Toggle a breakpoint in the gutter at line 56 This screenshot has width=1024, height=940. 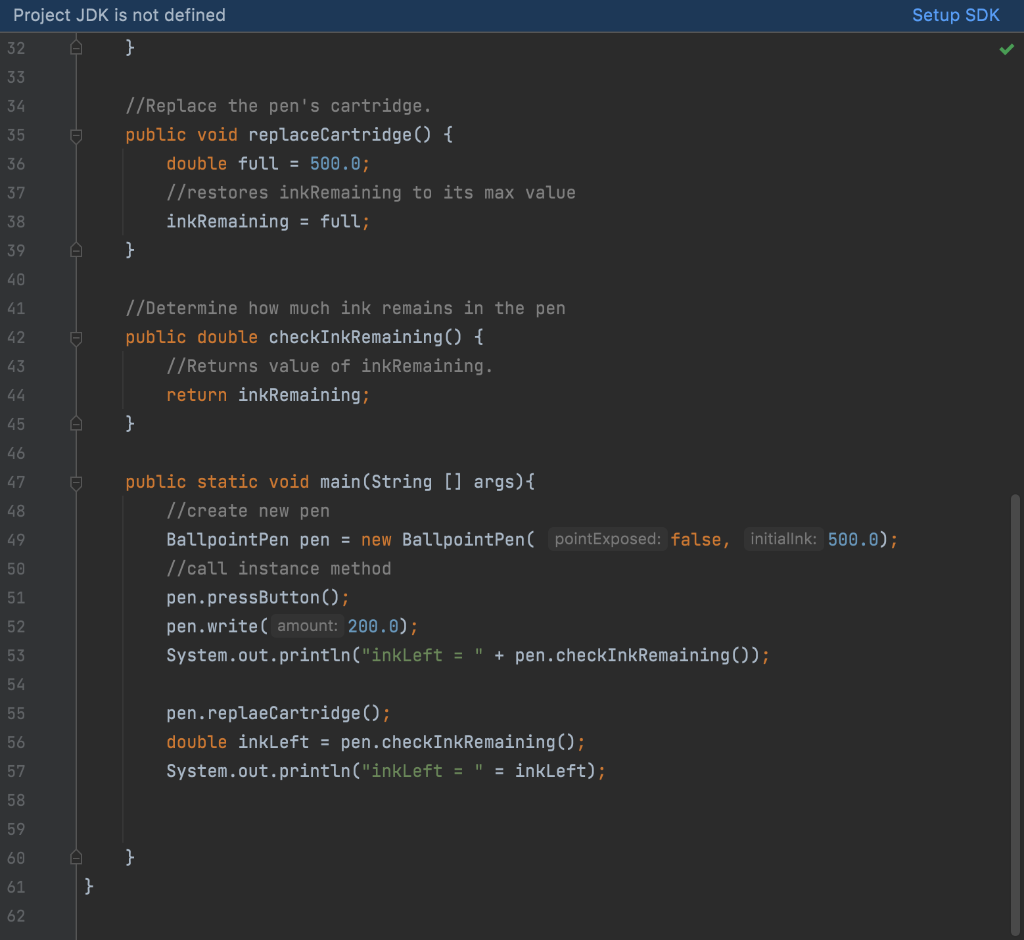coord(50,742)
